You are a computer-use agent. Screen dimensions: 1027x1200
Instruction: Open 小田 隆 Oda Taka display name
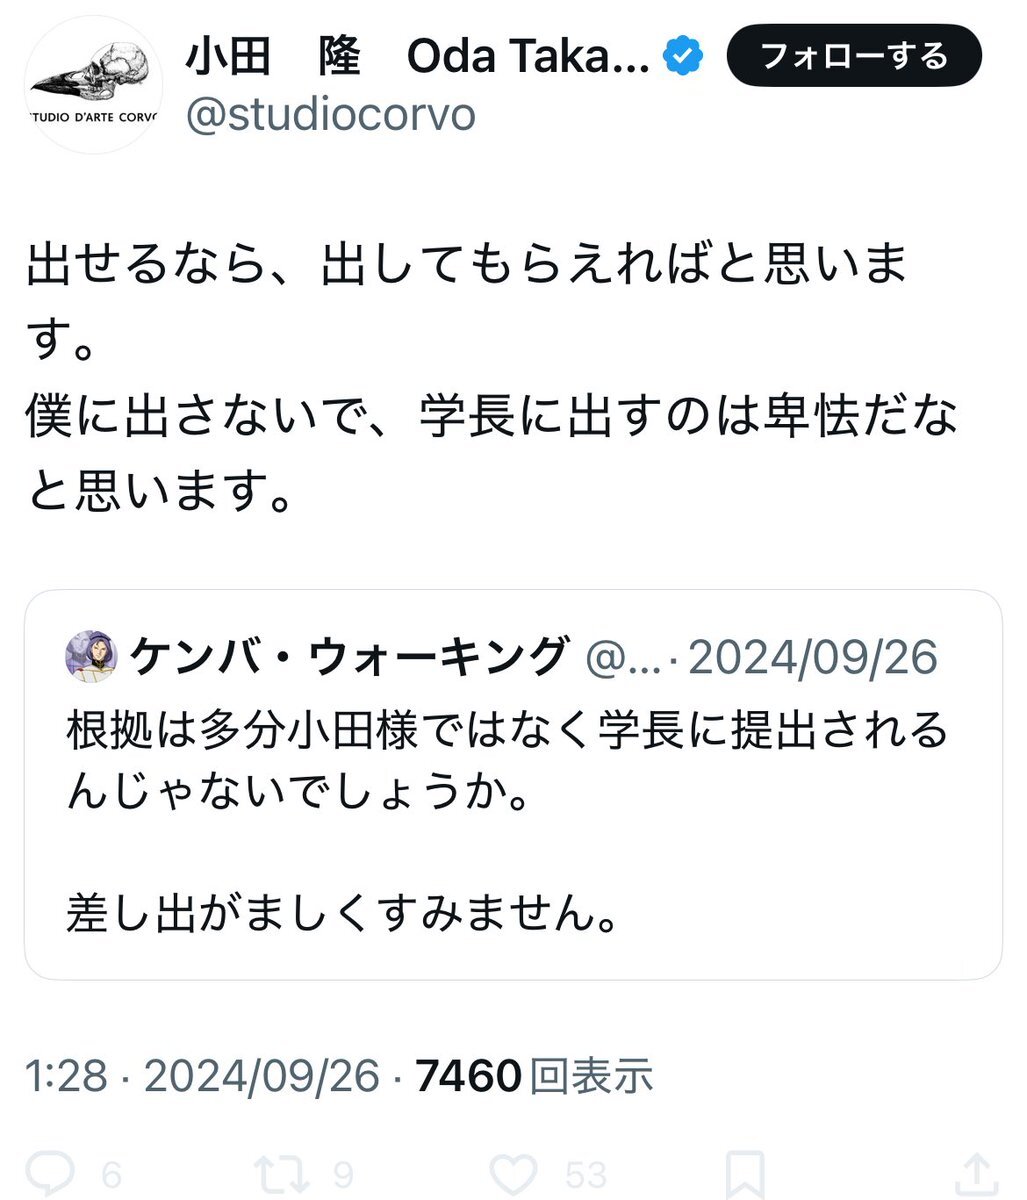(x=418, y=58)
